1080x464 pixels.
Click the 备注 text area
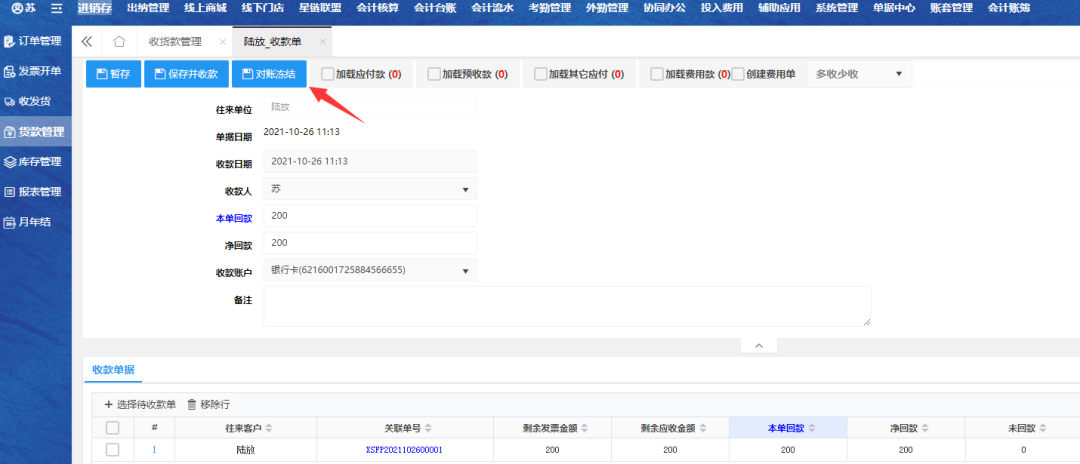pos(566,306)
